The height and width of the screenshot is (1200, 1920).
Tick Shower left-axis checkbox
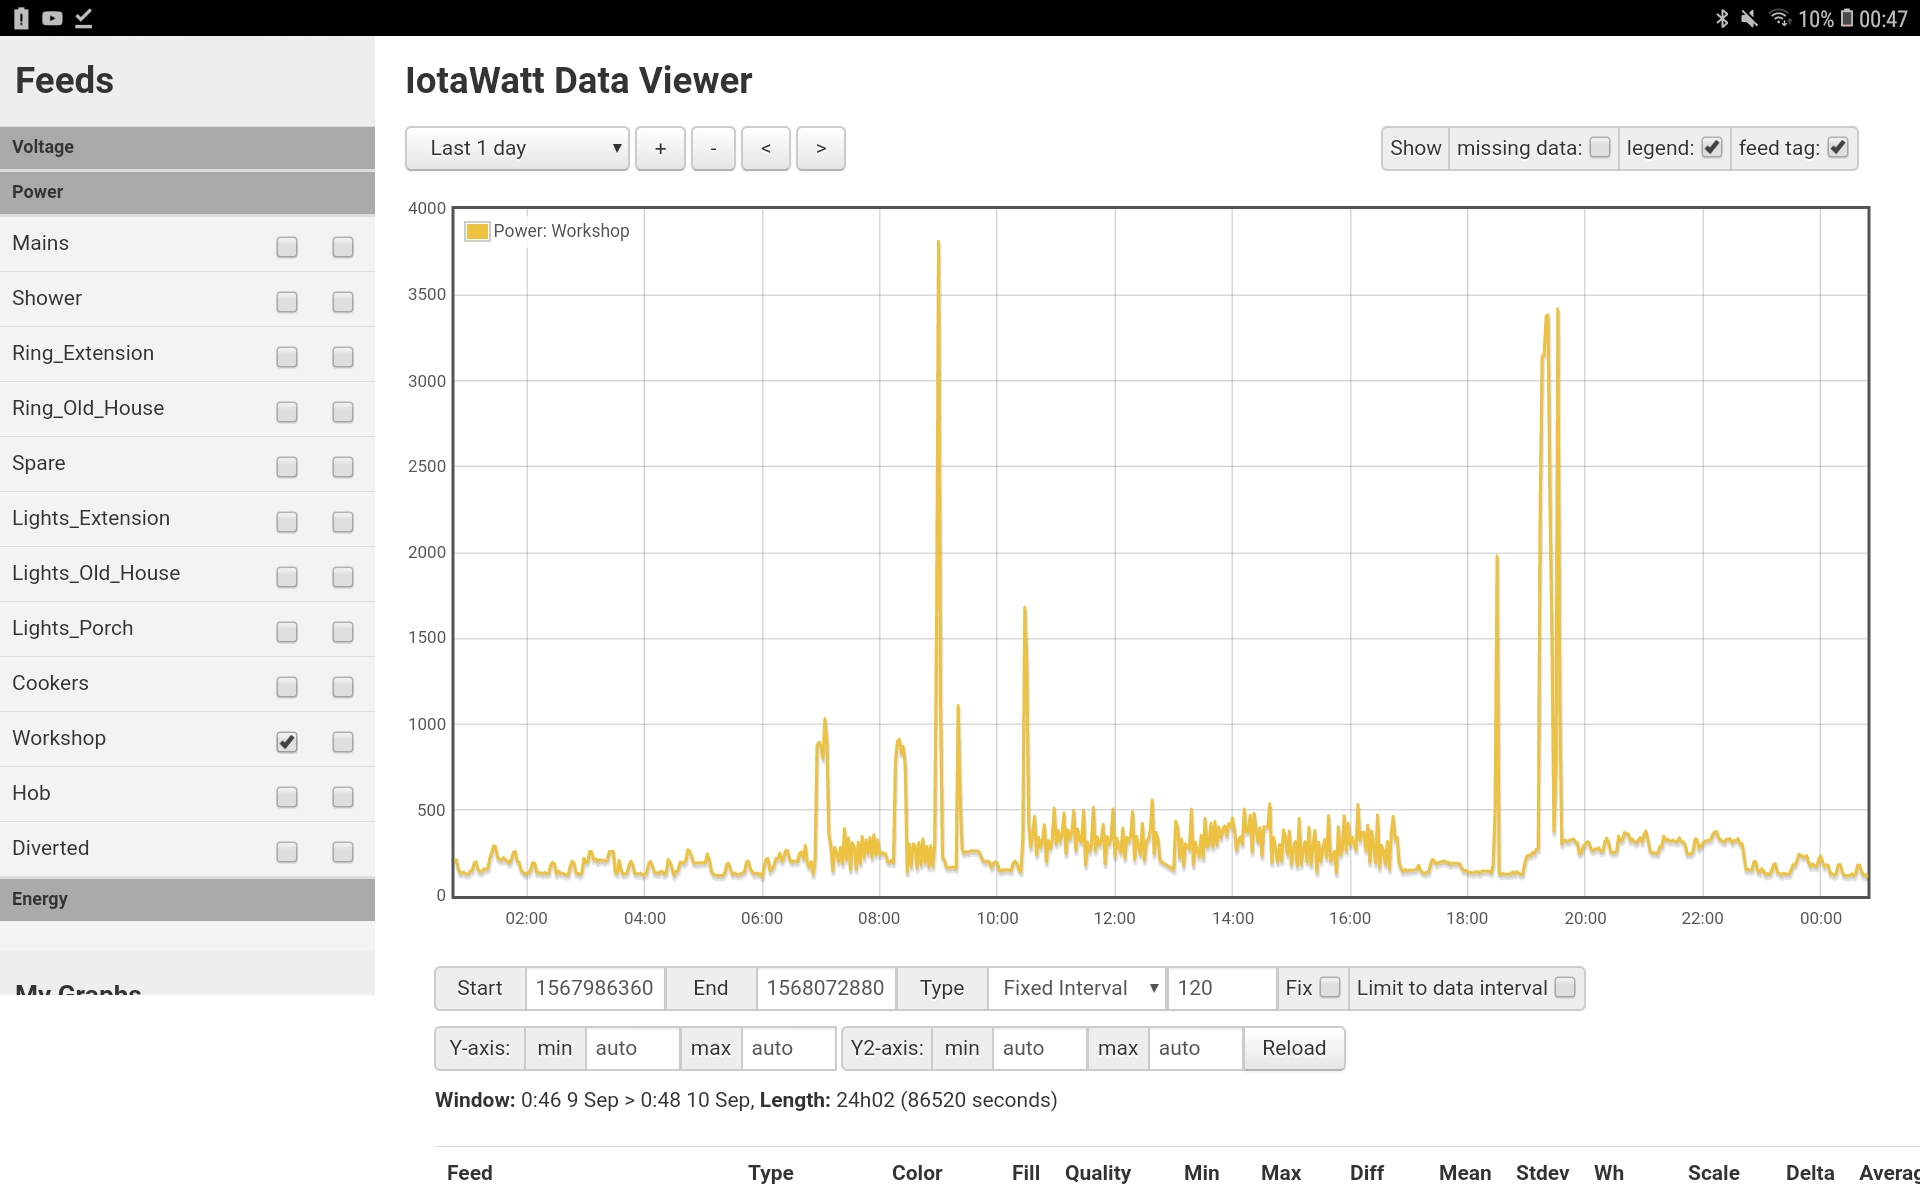pyautogui.click(x=287, y=302)
